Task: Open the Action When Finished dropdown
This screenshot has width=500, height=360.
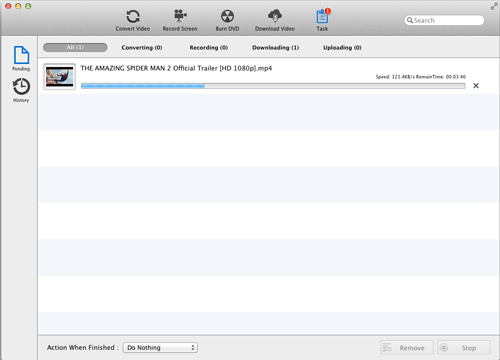Action: point(160,347)
